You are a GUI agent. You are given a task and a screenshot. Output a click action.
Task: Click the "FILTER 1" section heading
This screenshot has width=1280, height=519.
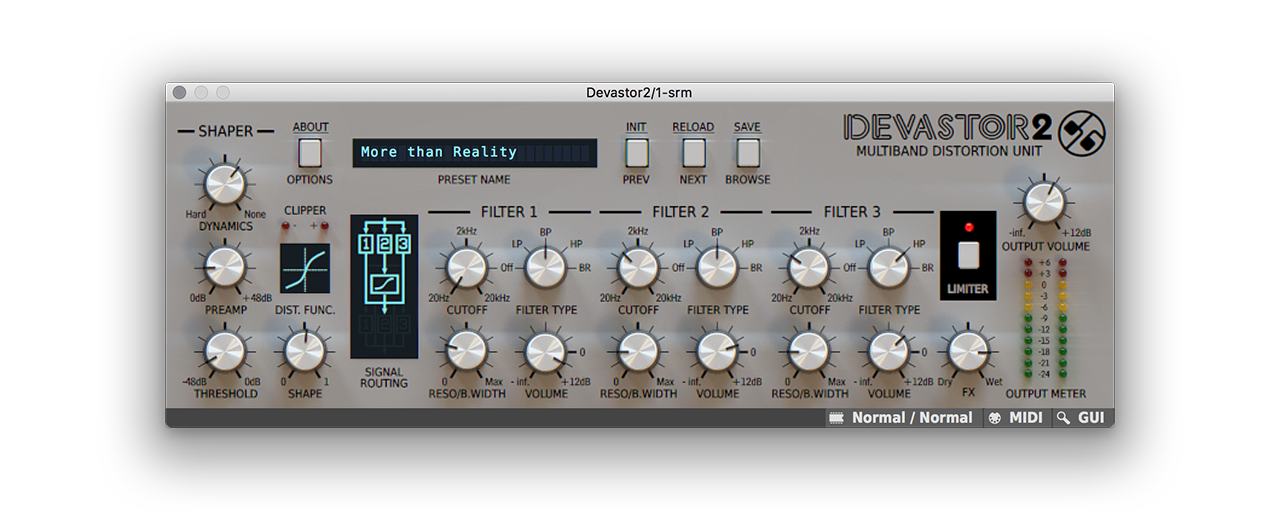point(509,211)
